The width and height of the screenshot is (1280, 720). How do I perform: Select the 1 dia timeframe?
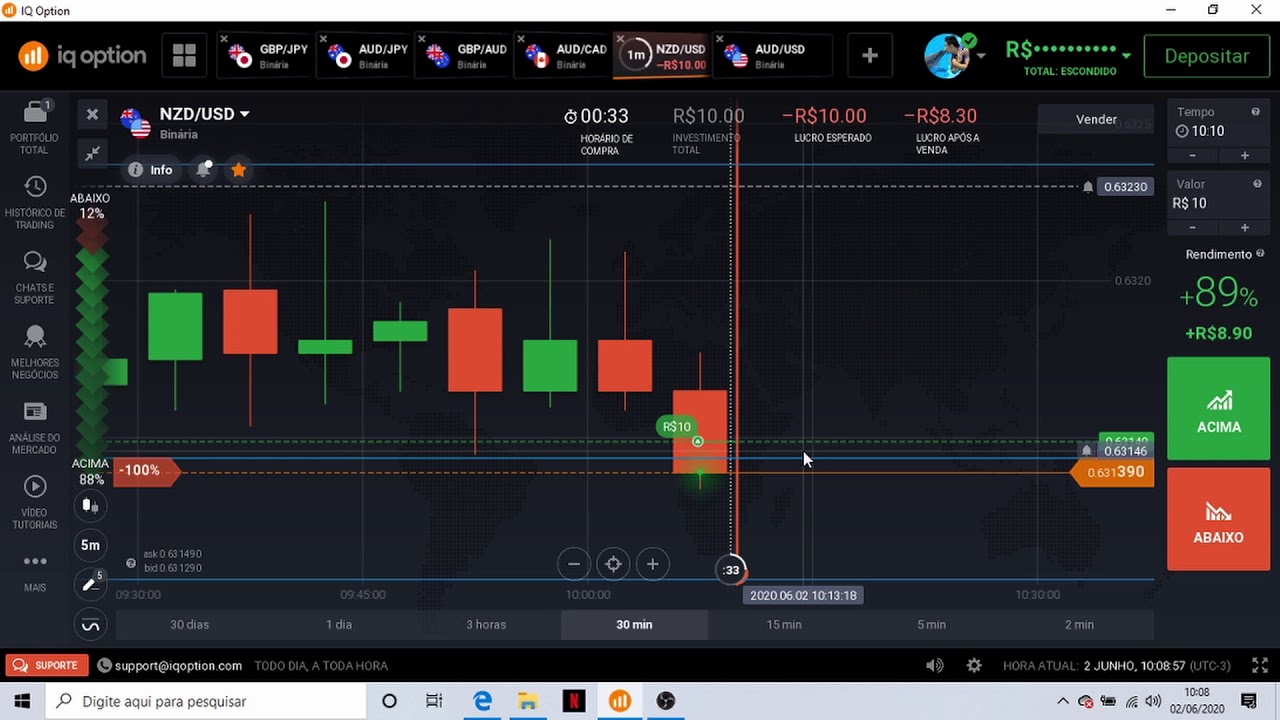339,624
